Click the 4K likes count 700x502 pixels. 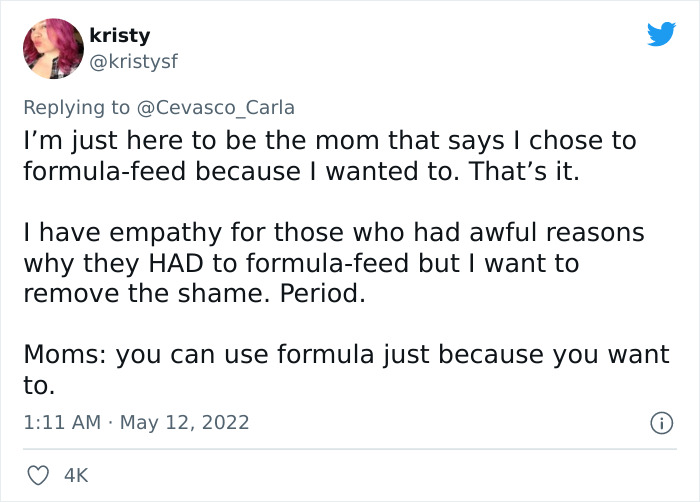(76, 476)
